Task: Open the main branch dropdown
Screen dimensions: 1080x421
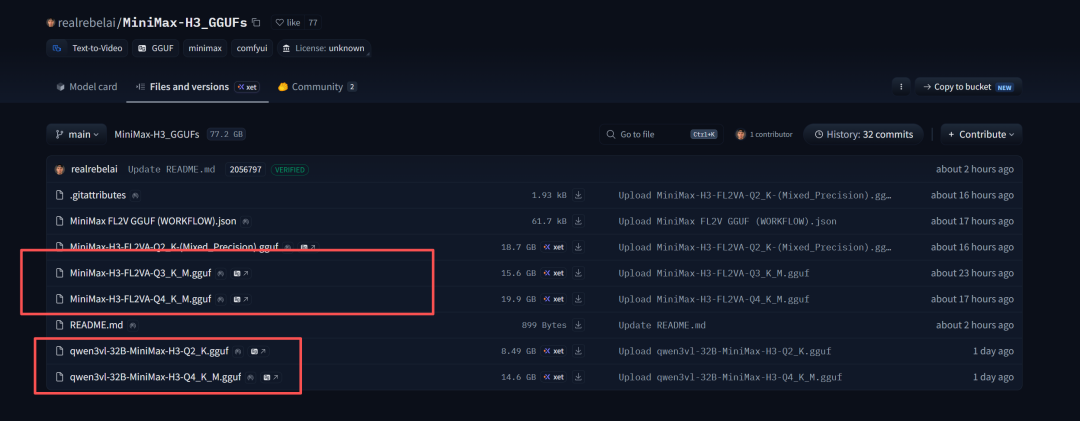Action: [76, 134]
